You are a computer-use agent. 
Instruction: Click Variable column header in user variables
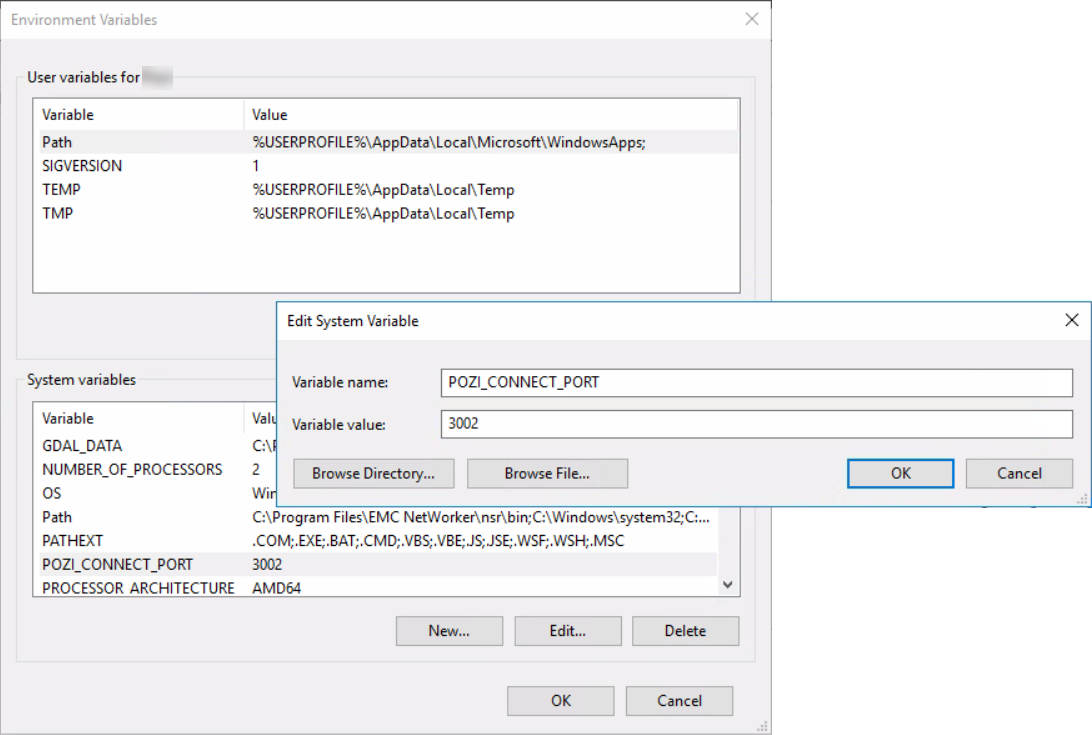point(139,115)
